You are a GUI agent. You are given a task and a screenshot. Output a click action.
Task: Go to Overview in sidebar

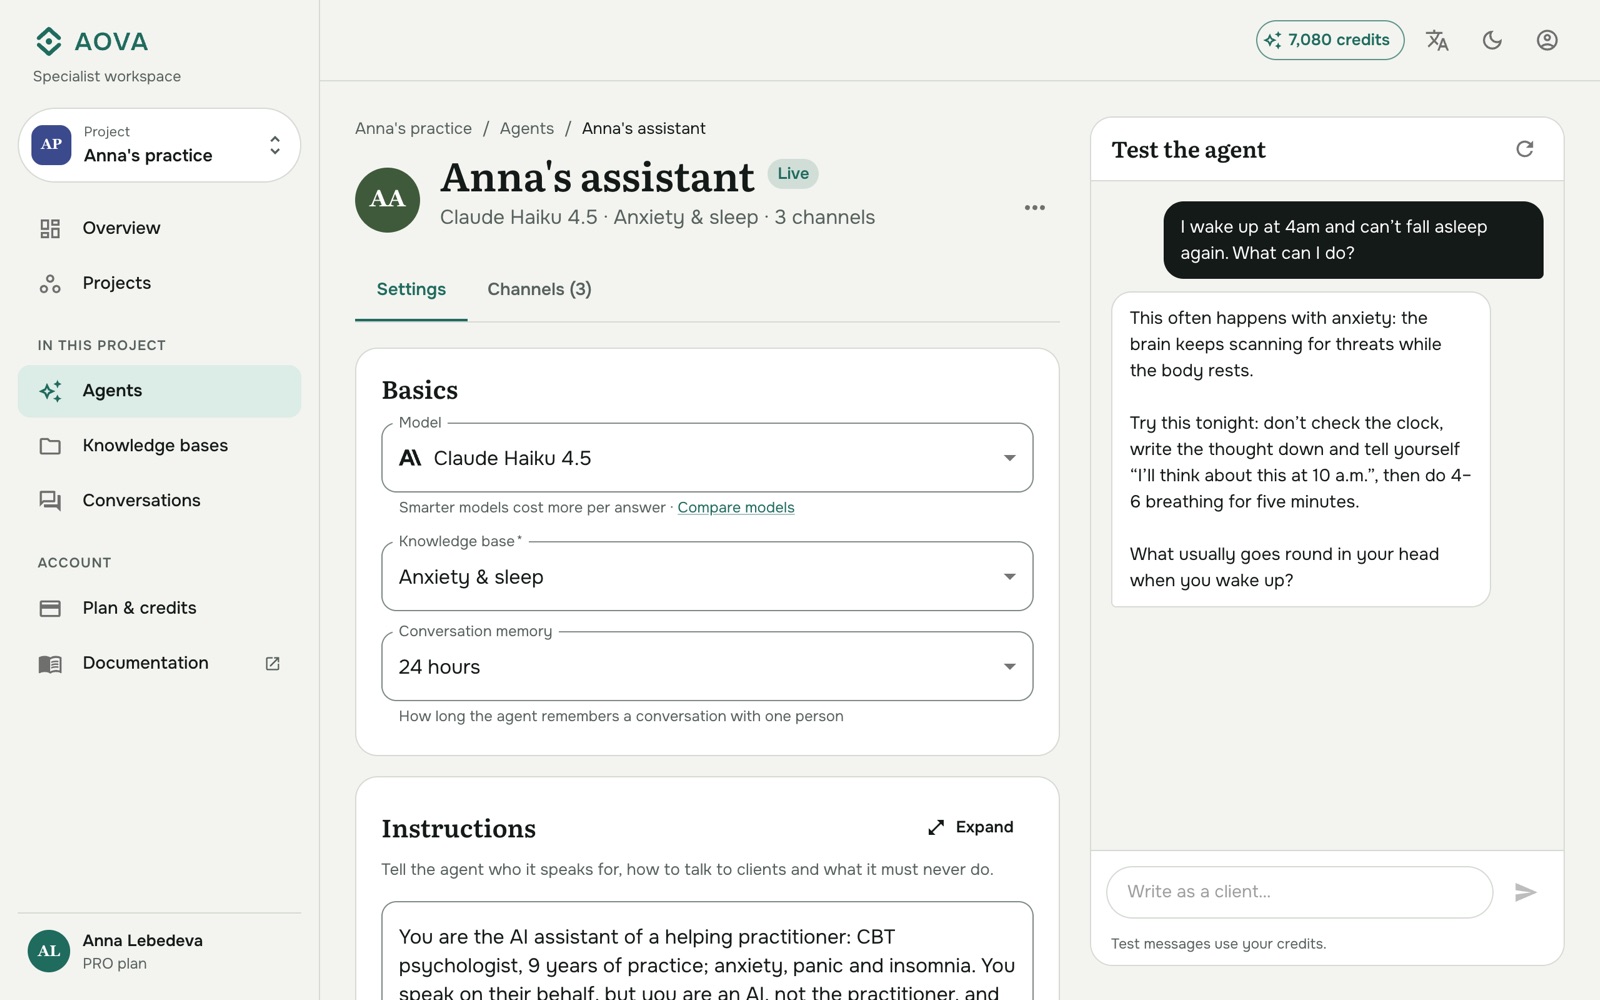tap(159, 228)
